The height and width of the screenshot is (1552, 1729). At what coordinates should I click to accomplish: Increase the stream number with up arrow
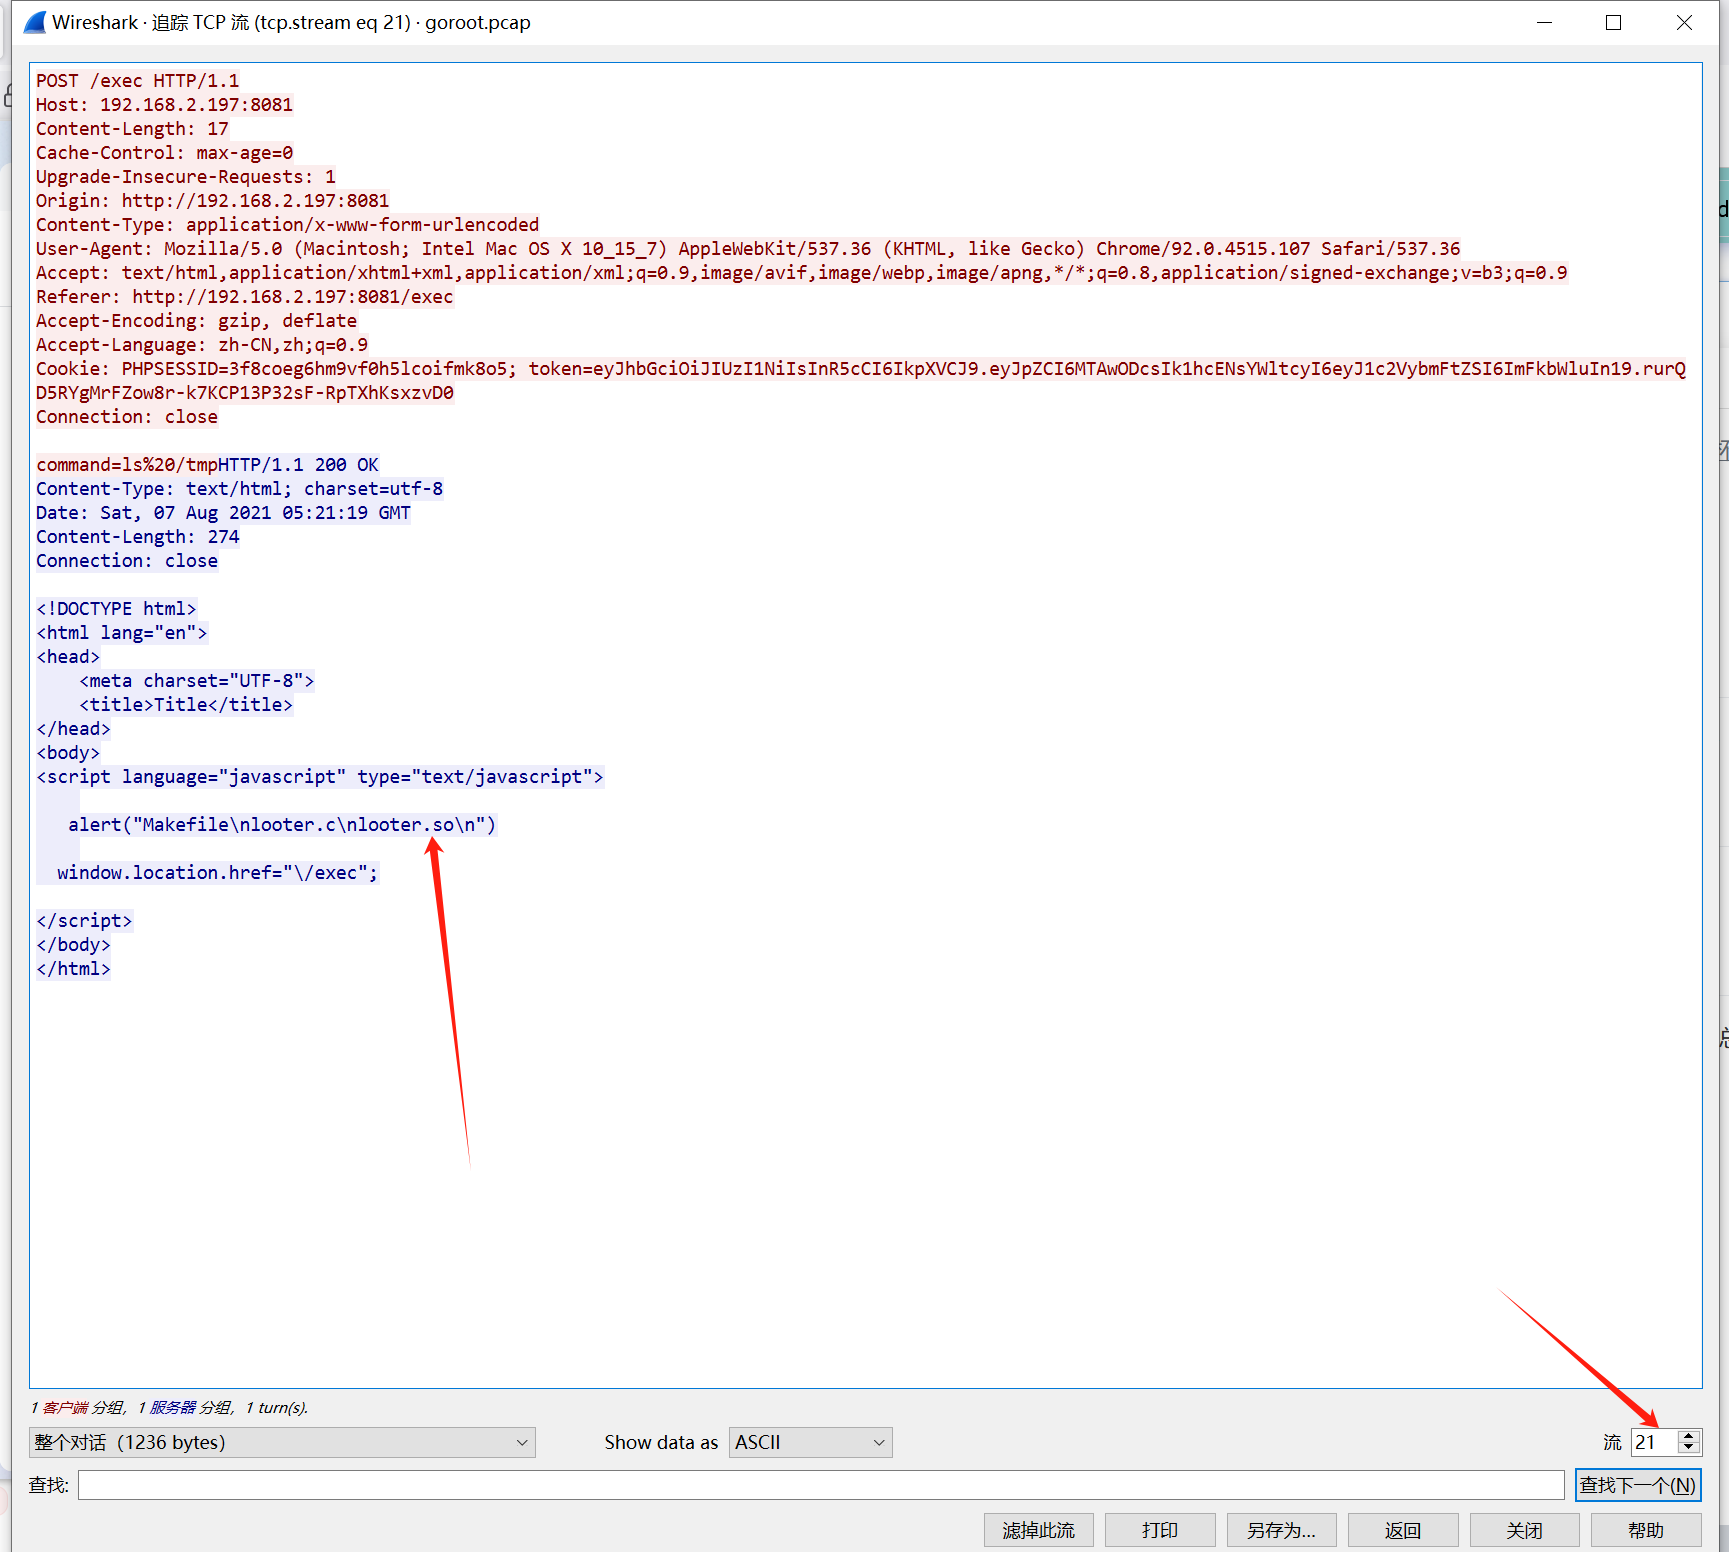(1689, 1435)
